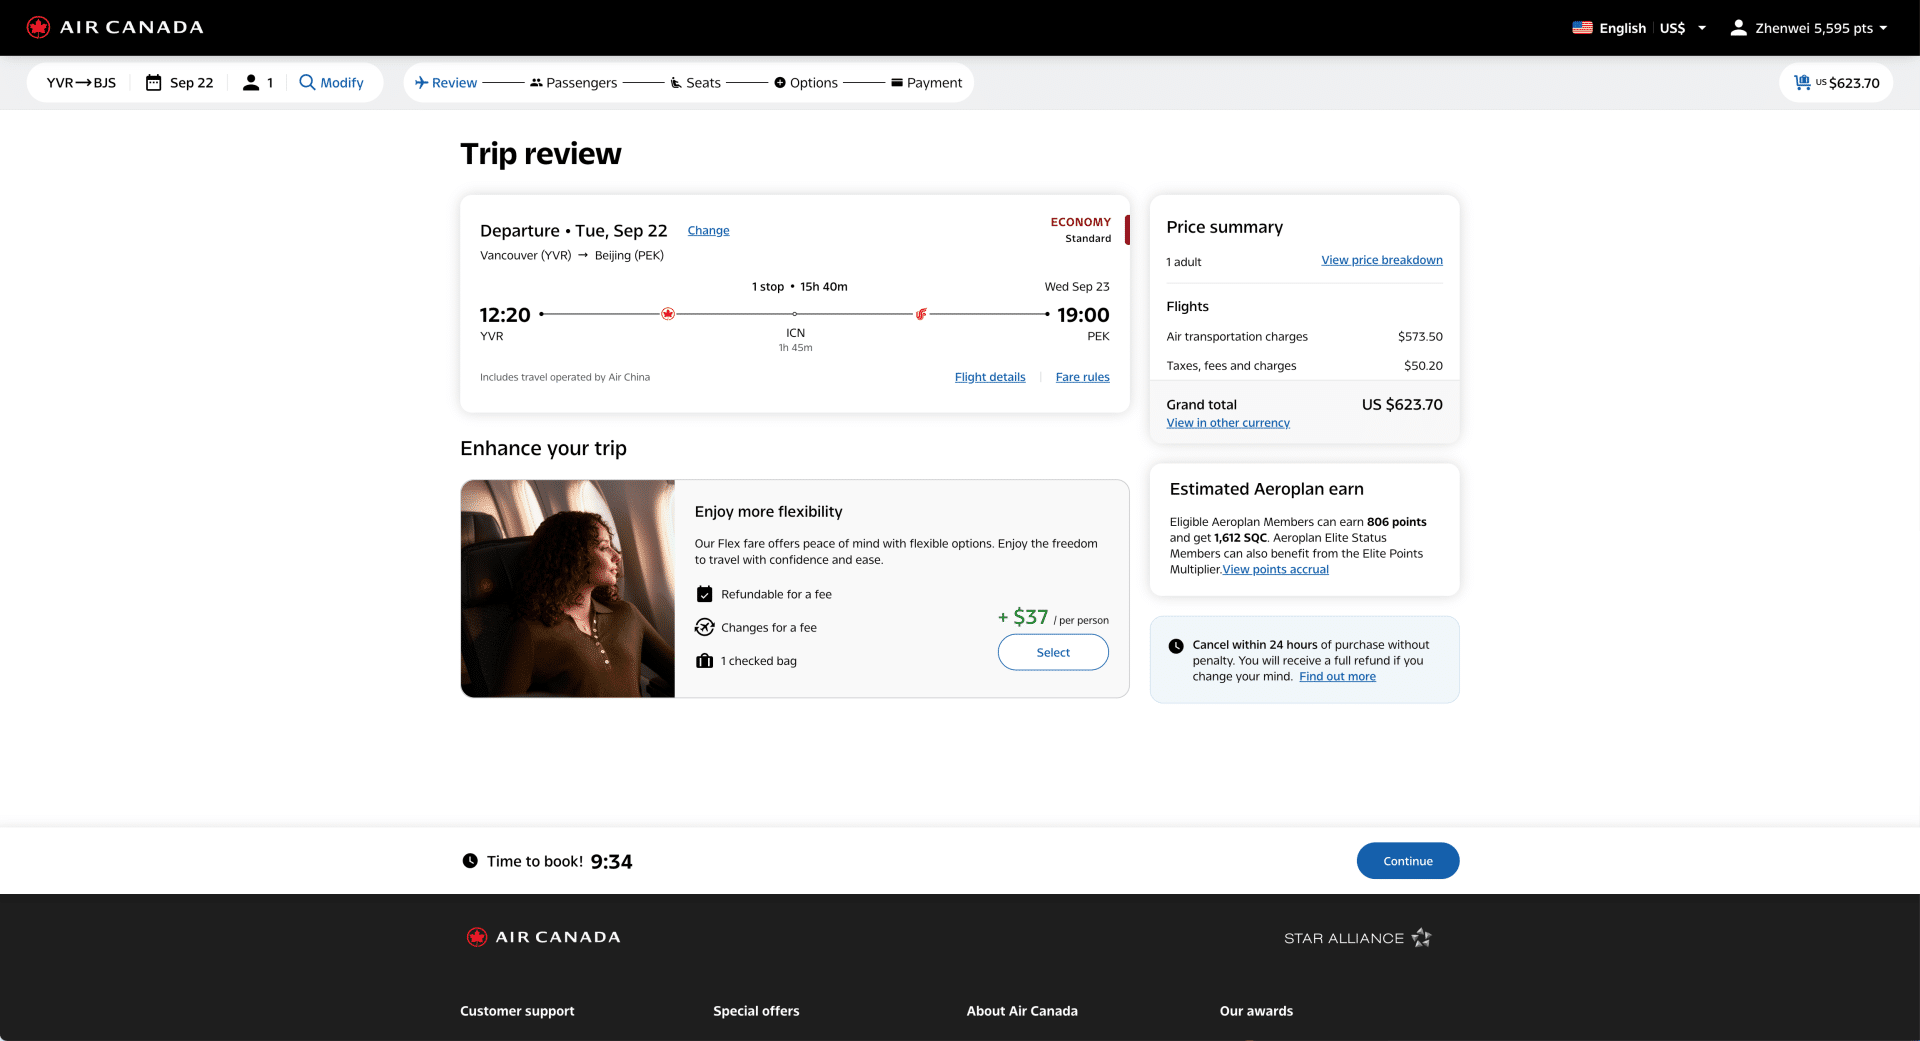Click the Special offers footer heading
Screen dimensions: 1920x1041
tap(756, 1011)
